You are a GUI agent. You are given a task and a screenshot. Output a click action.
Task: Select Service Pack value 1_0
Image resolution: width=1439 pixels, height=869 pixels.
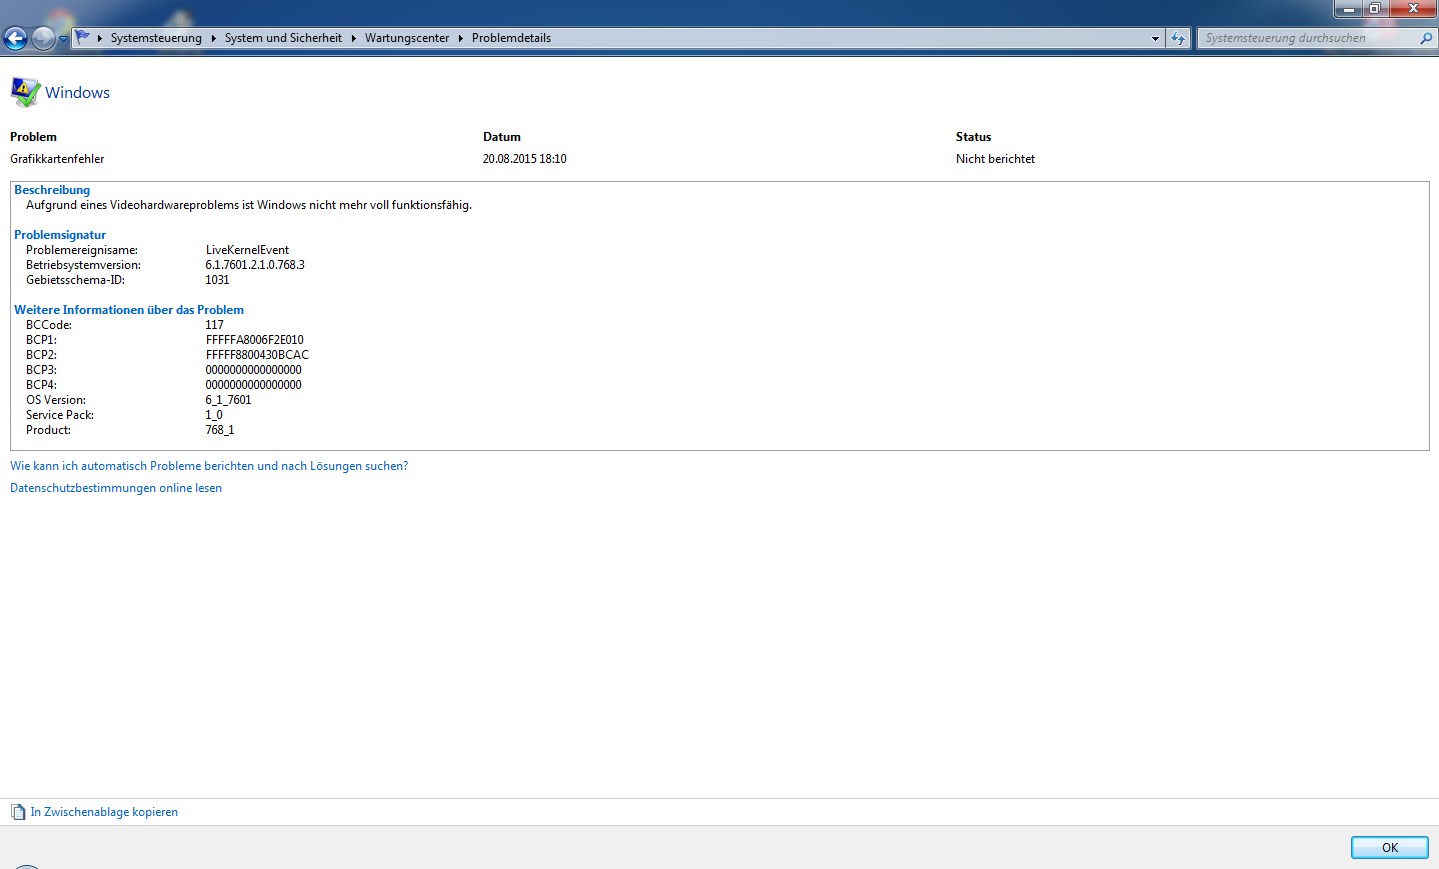point(214,415)
